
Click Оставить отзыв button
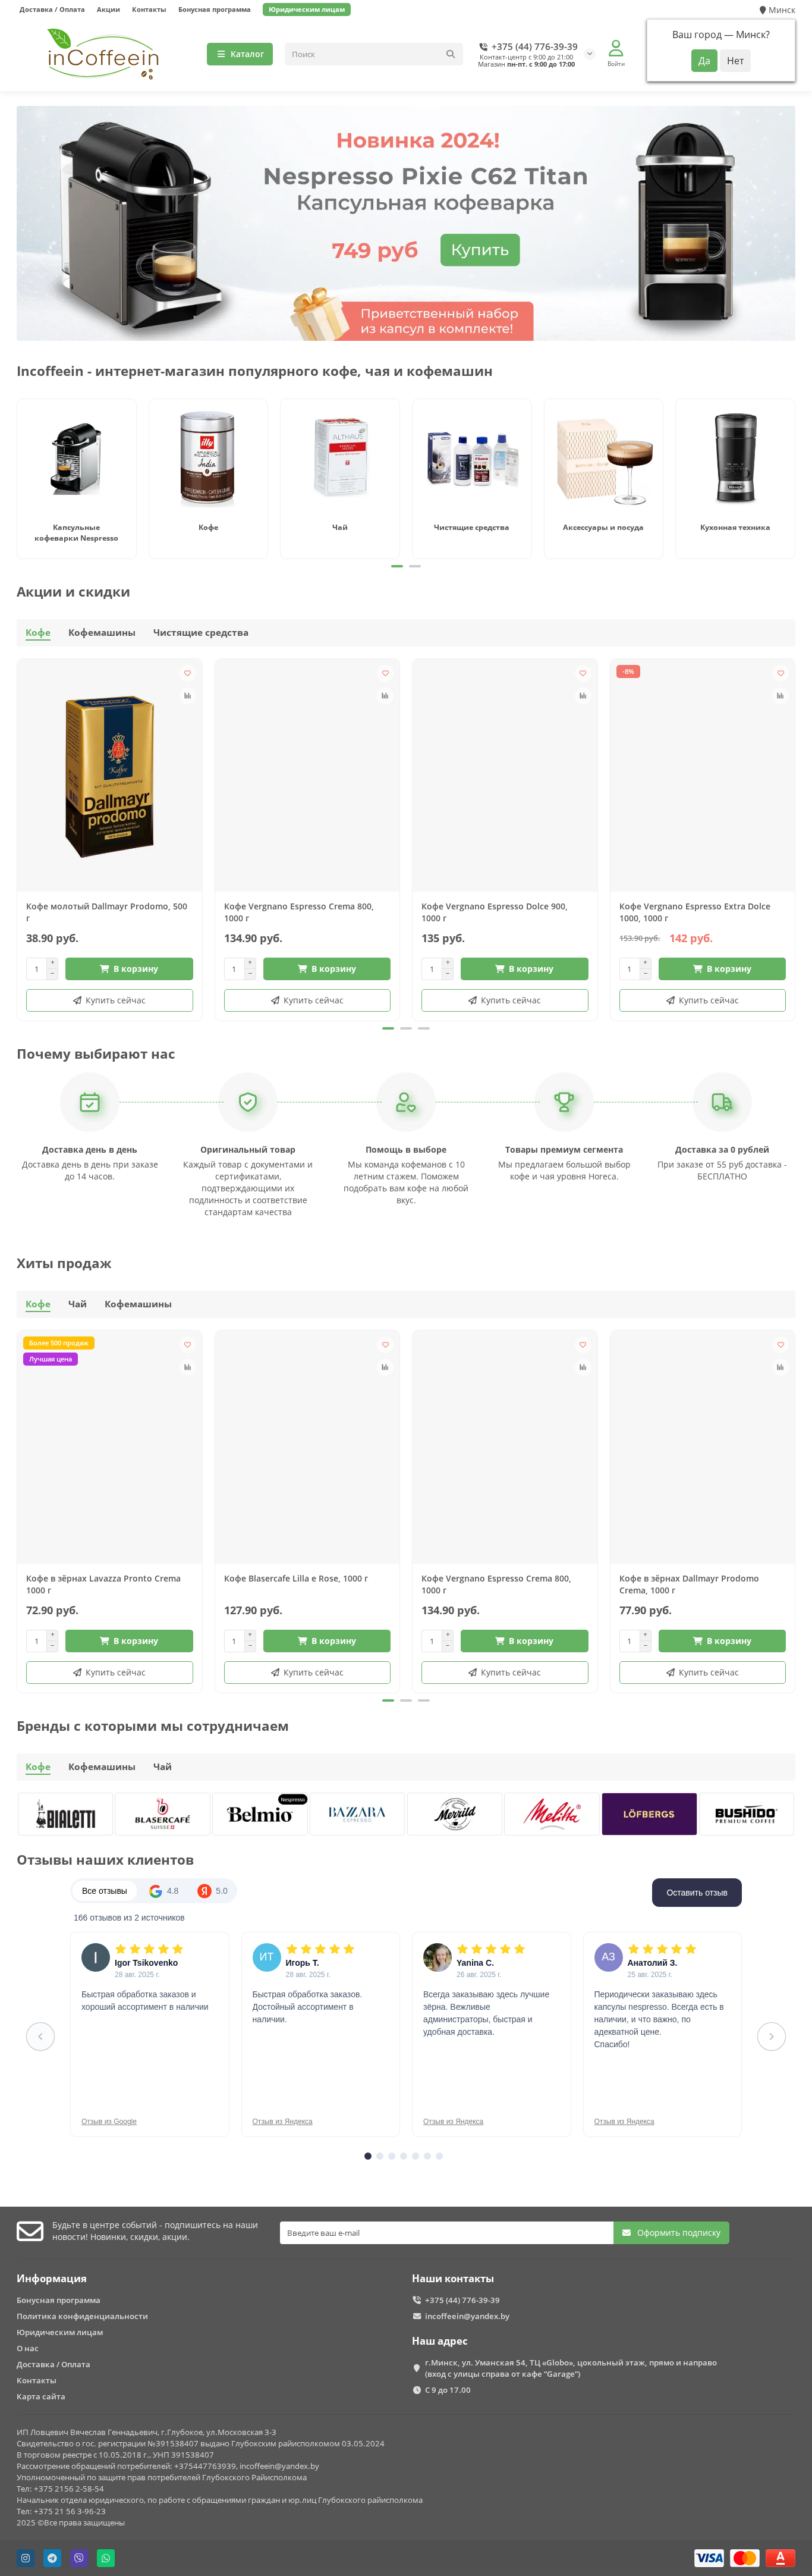tap(697, 1892)
